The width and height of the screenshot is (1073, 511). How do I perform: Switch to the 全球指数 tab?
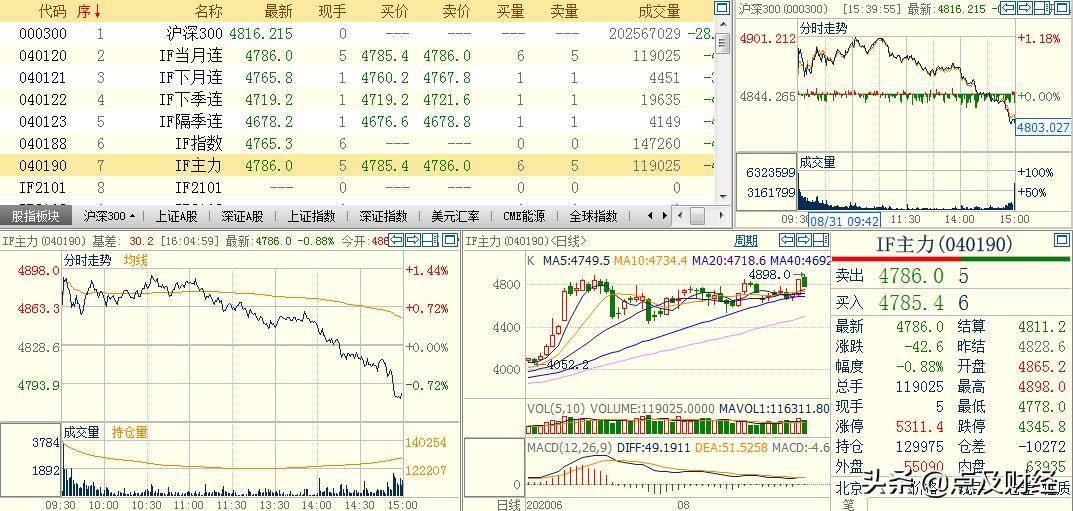point(593,216)
